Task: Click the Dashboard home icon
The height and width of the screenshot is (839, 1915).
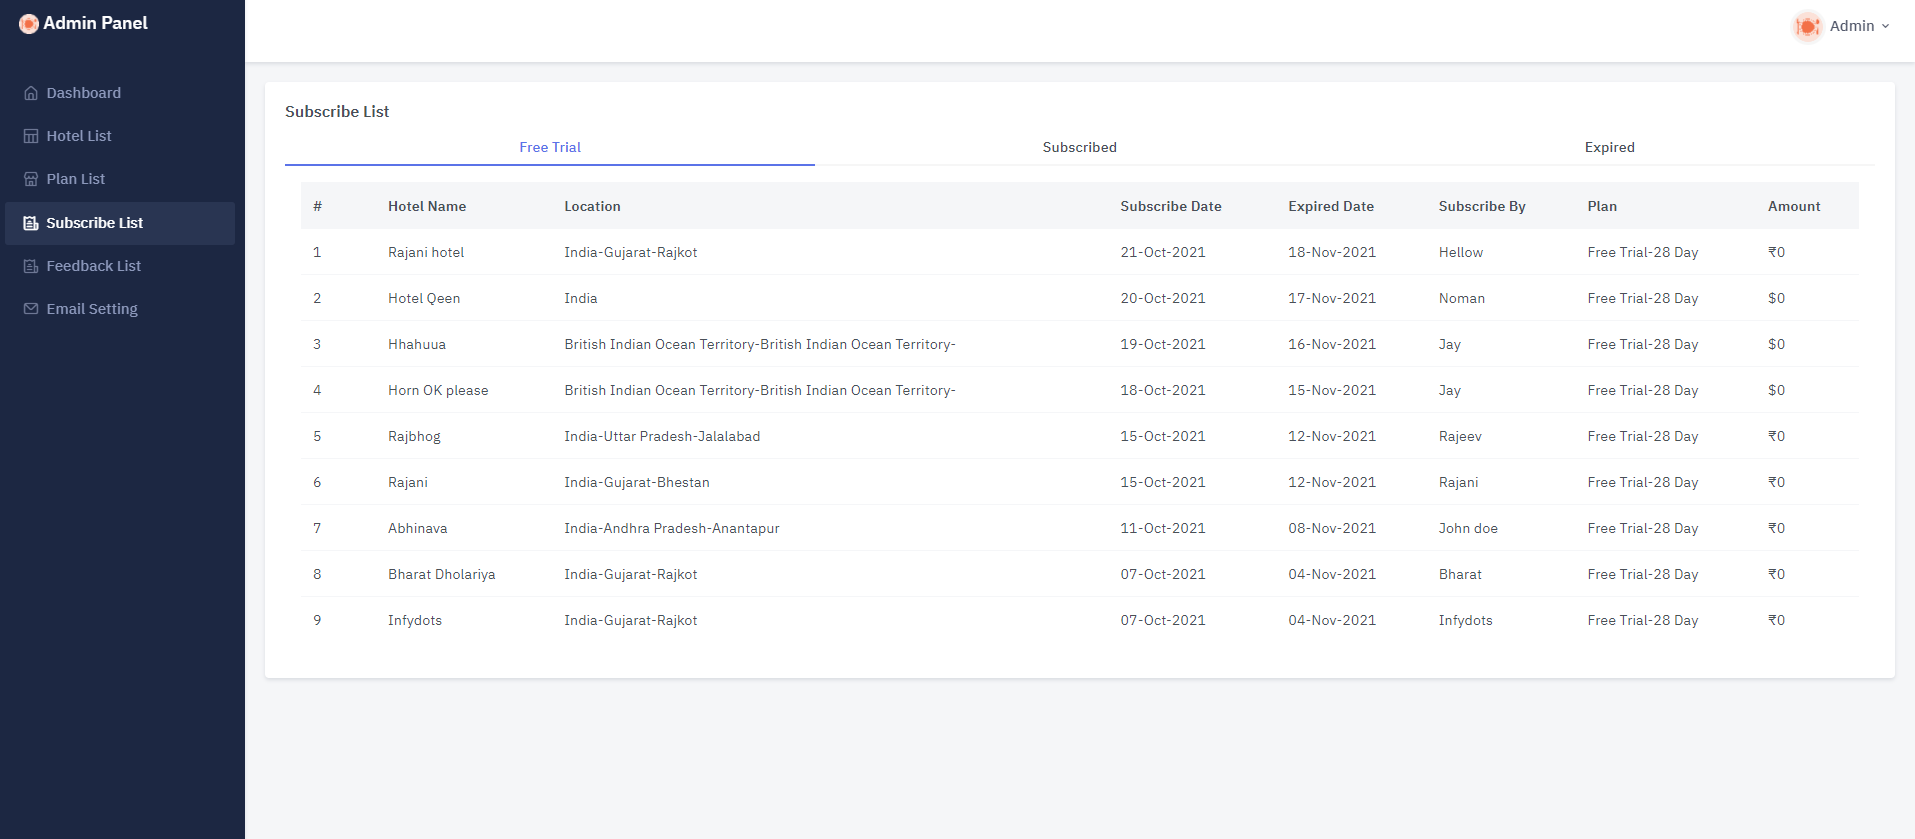Action: 31,93
